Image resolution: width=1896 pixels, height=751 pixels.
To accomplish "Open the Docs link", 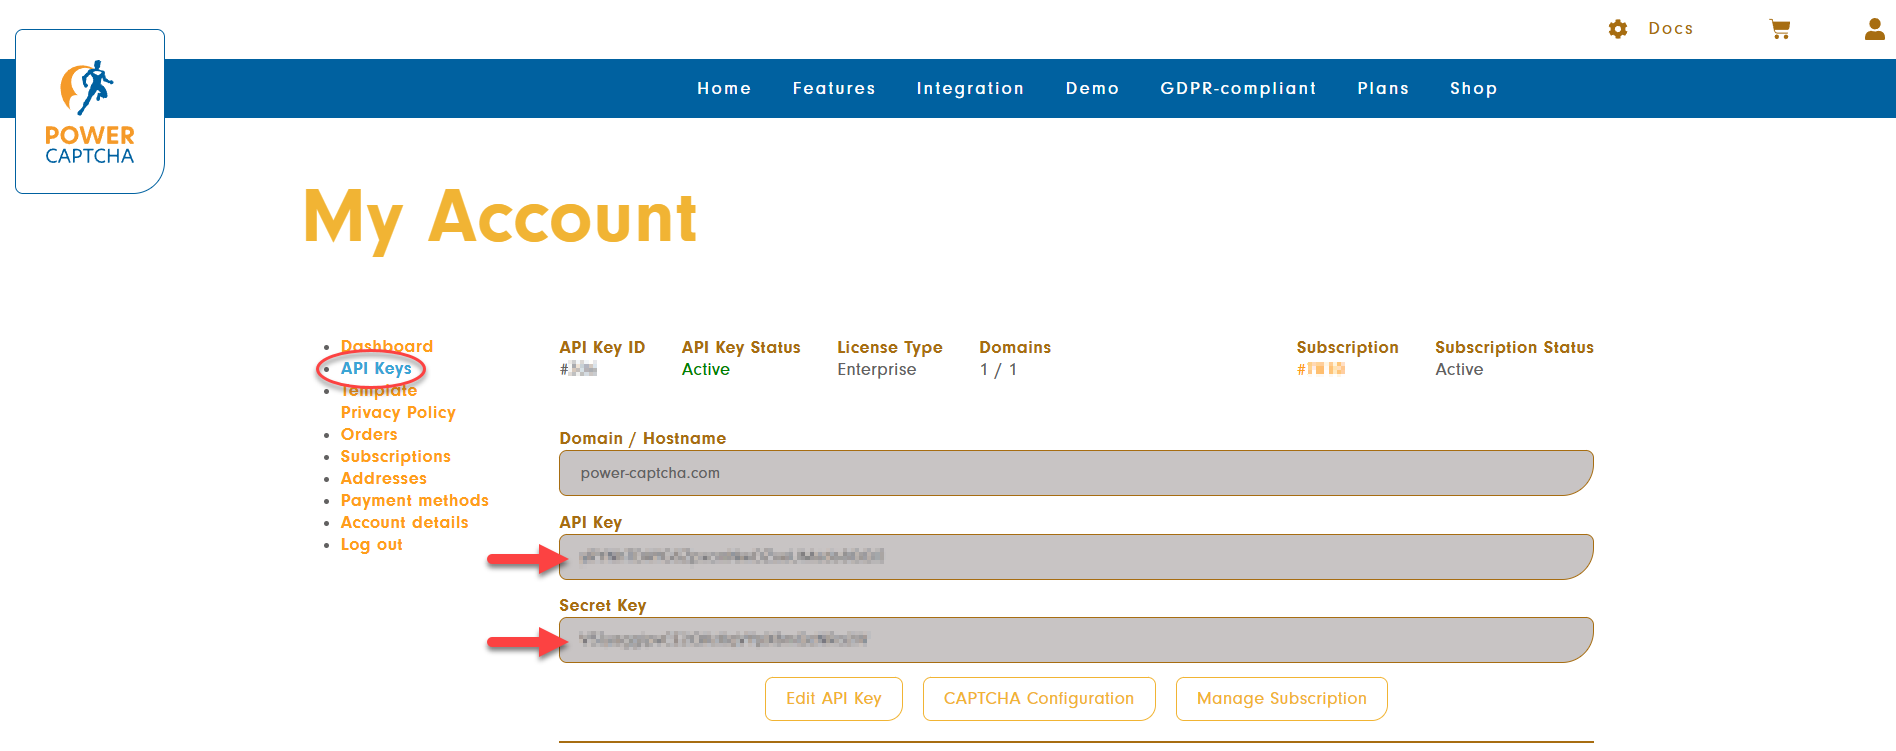I will [x=1671, y=29].
